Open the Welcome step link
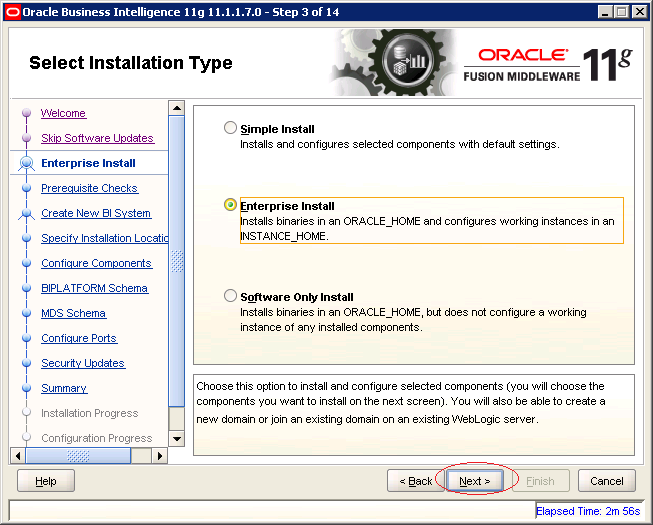 click(x=63, y=113)
